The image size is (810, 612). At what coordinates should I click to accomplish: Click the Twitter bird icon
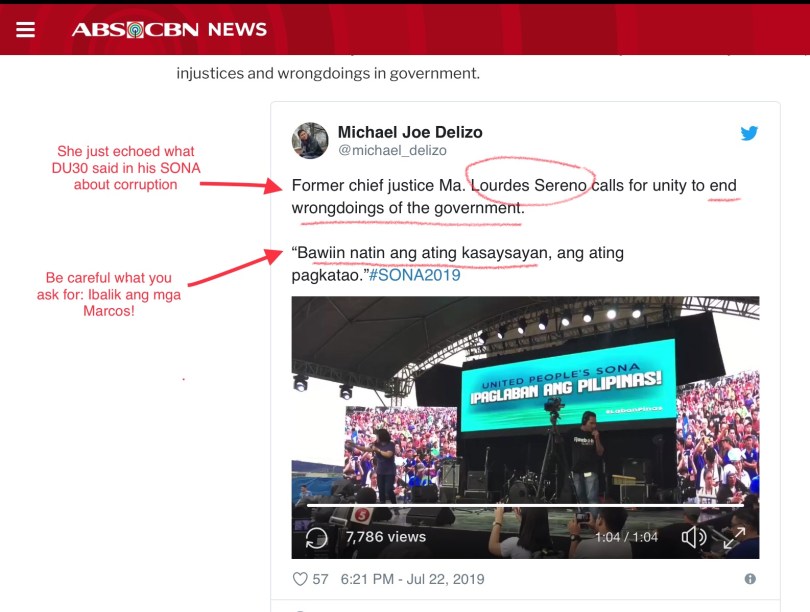click(x=749, y=133)
